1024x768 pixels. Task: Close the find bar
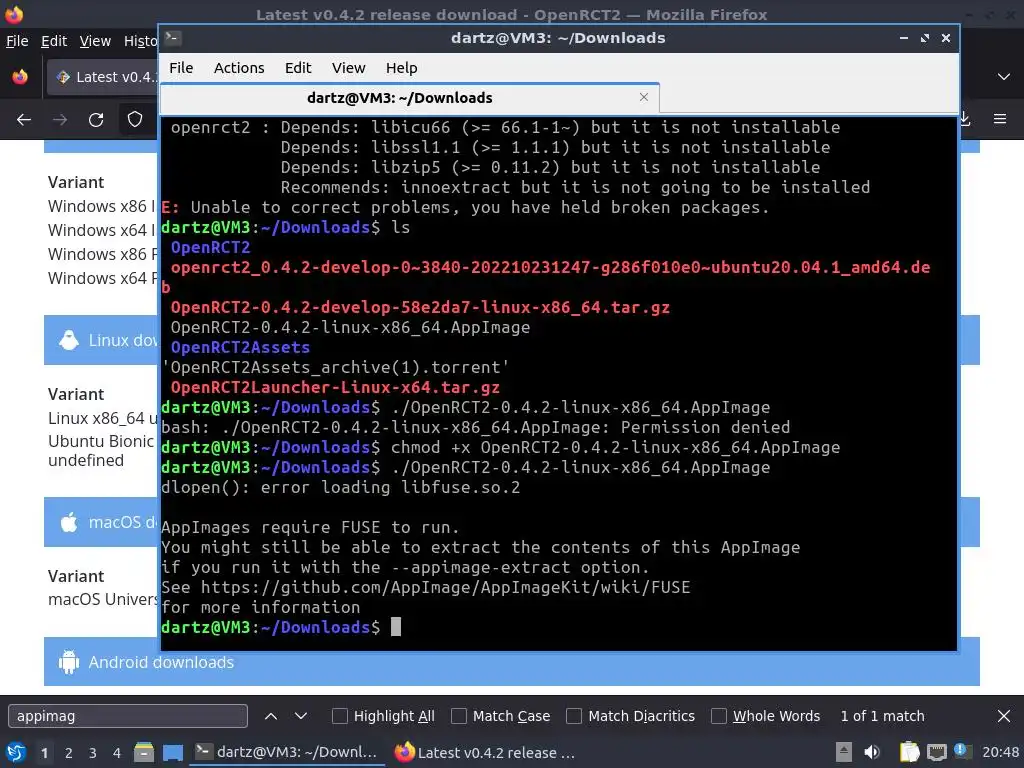pos(1004,716)
